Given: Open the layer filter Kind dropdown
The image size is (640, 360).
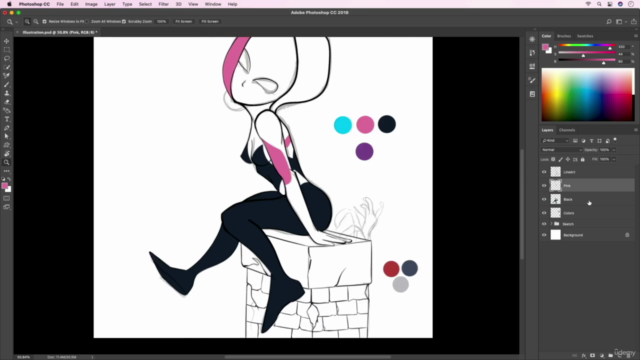Looking at the screenshot, I should 555,141.
